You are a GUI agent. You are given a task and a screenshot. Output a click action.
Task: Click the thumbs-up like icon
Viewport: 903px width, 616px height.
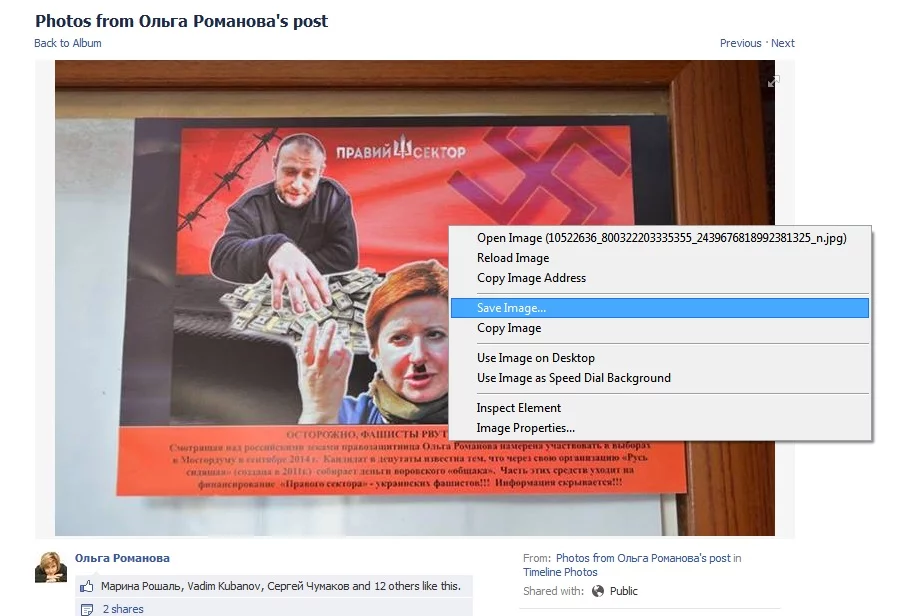pos(87,587)
